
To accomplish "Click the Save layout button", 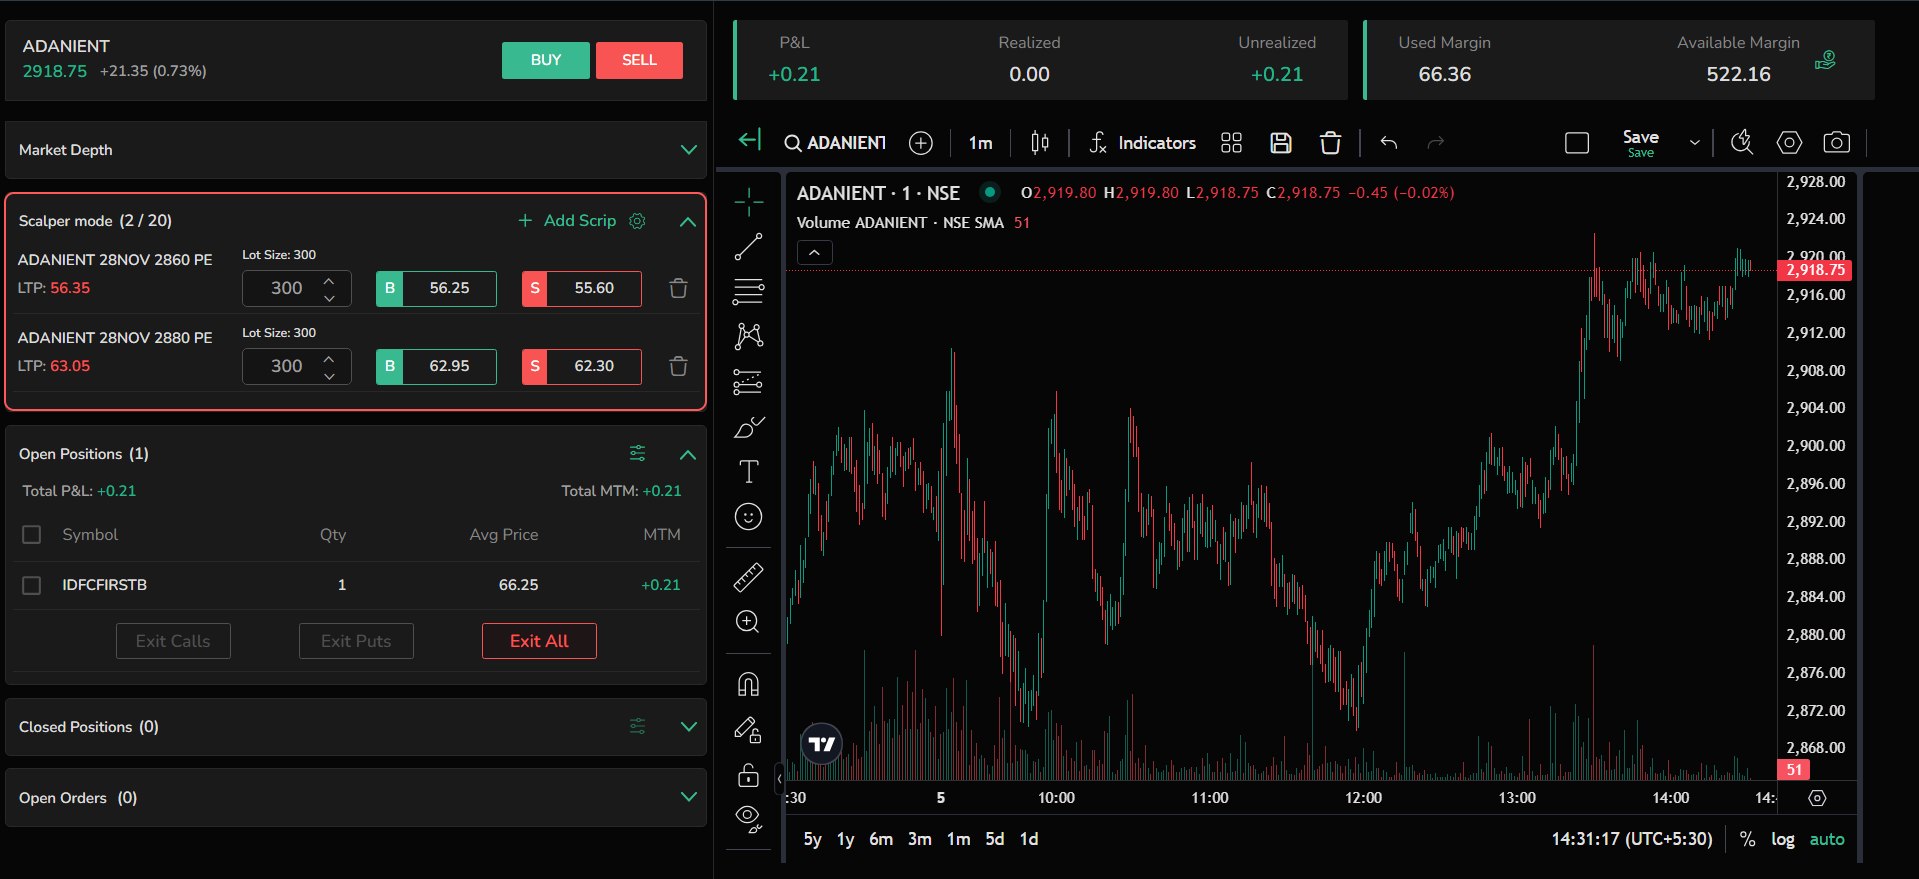I will (1640, 143).
